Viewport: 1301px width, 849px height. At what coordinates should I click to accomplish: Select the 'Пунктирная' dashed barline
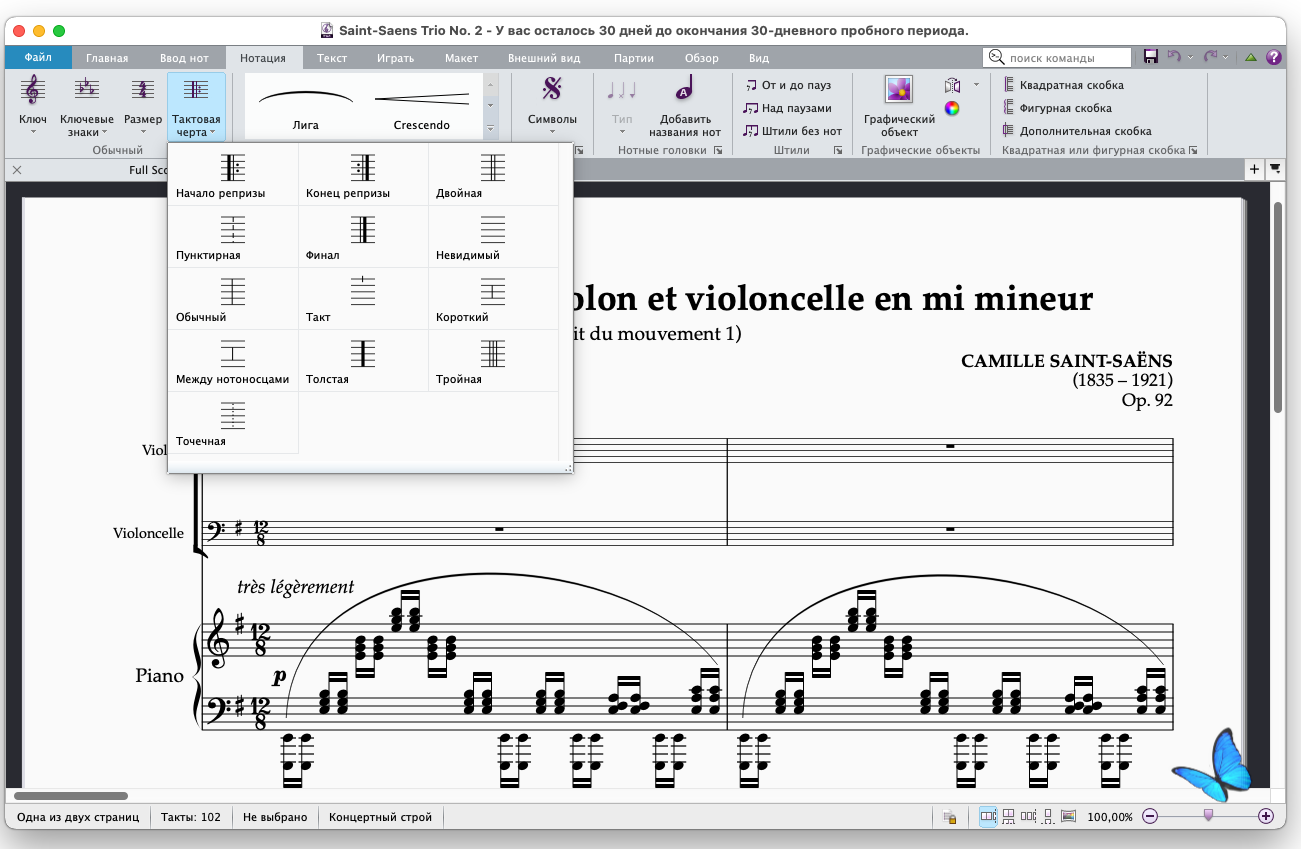(x=232, y=231)
